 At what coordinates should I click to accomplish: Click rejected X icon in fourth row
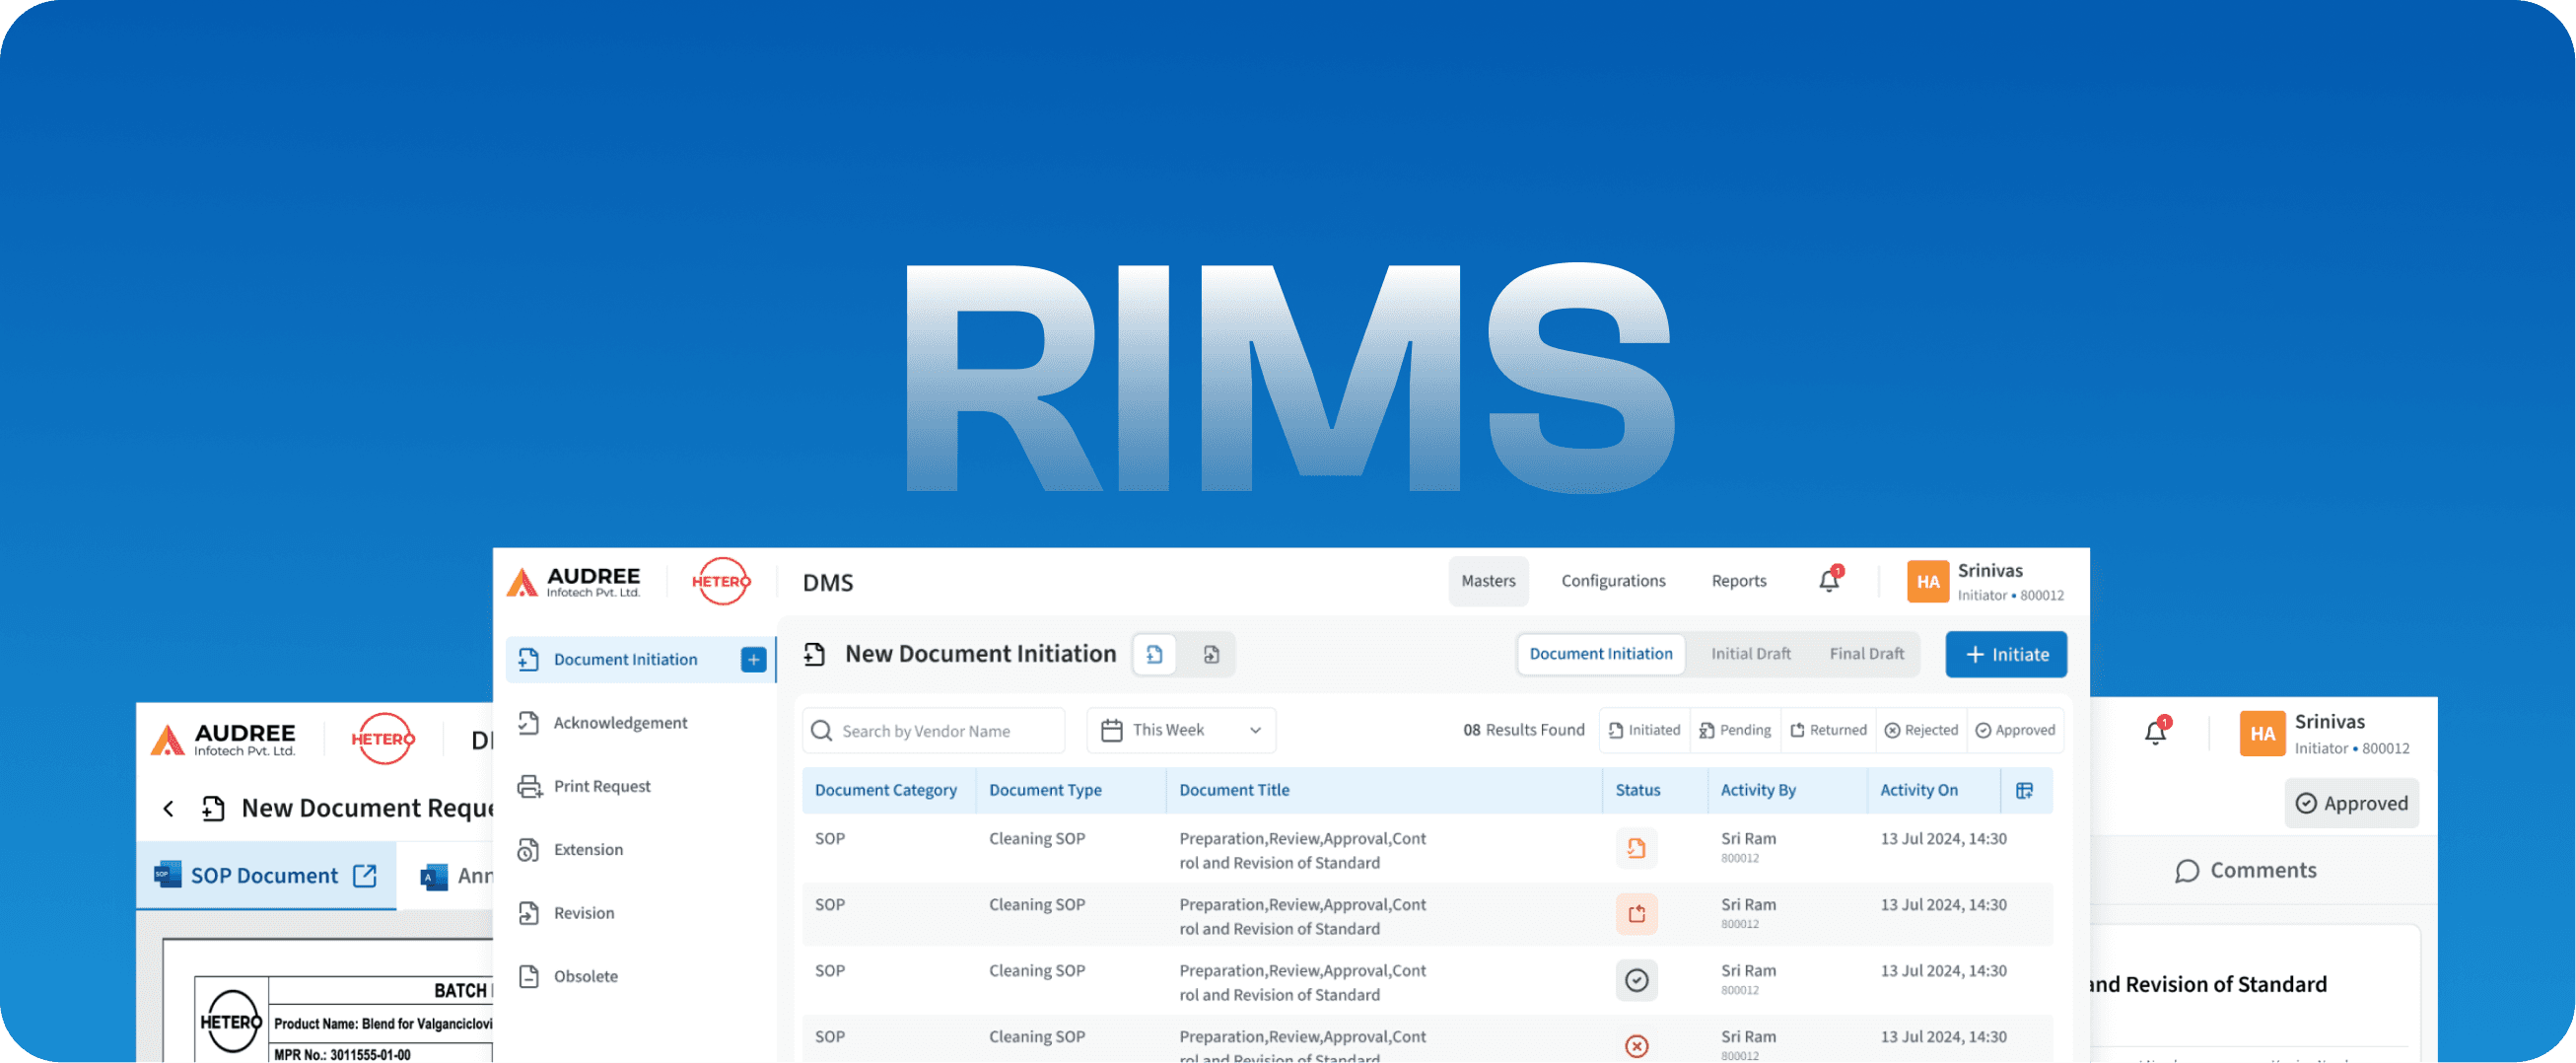tap(1636, 1047)
